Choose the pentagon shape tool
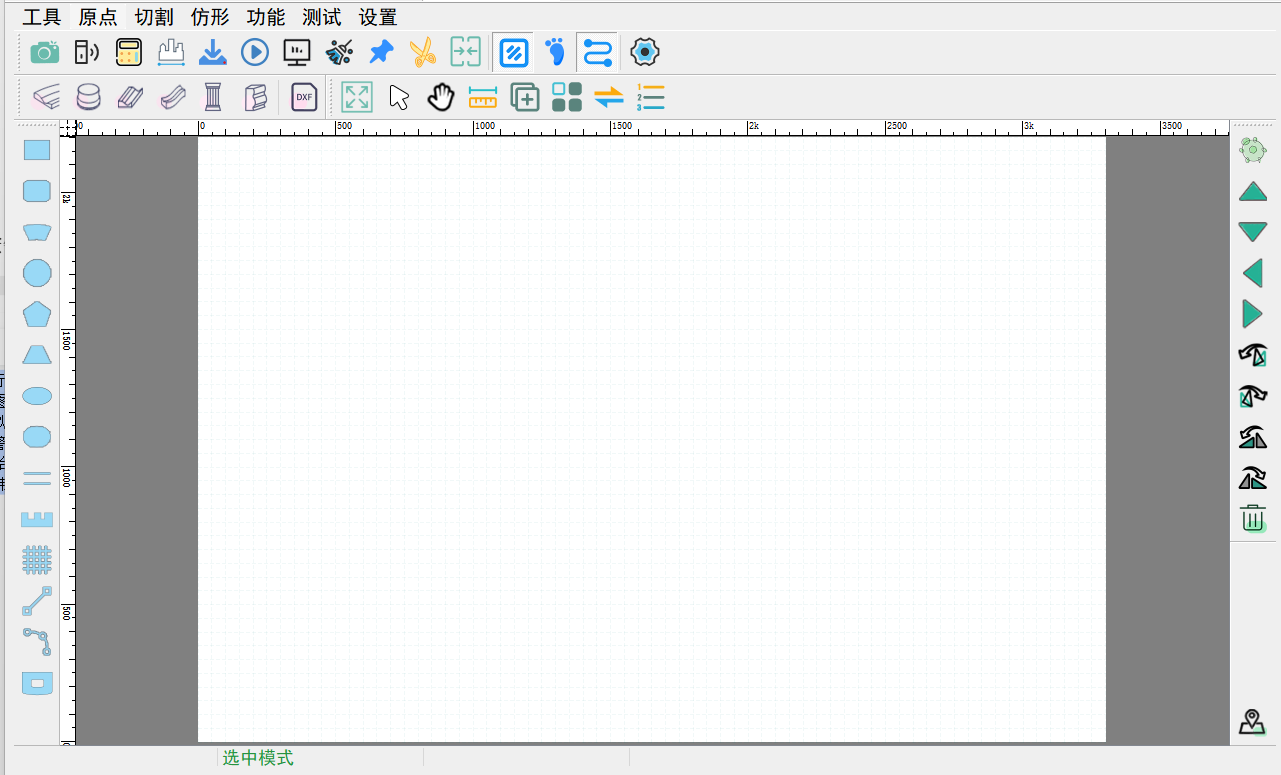Screen dimensions: 1281x775 point(37,314)
